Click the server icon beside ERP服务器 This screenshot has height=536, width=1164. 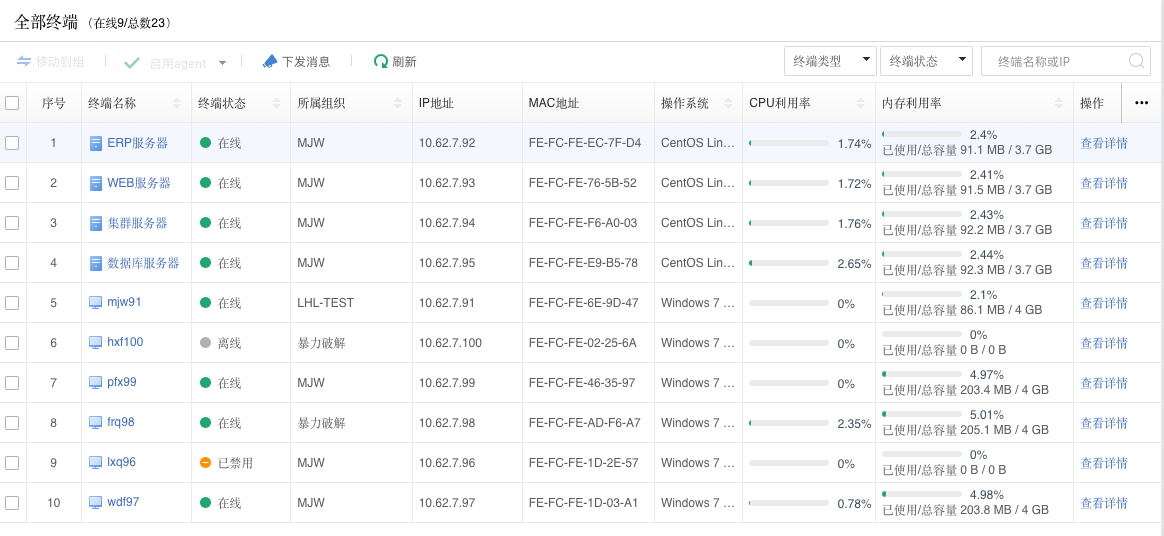tap(96, 143)
